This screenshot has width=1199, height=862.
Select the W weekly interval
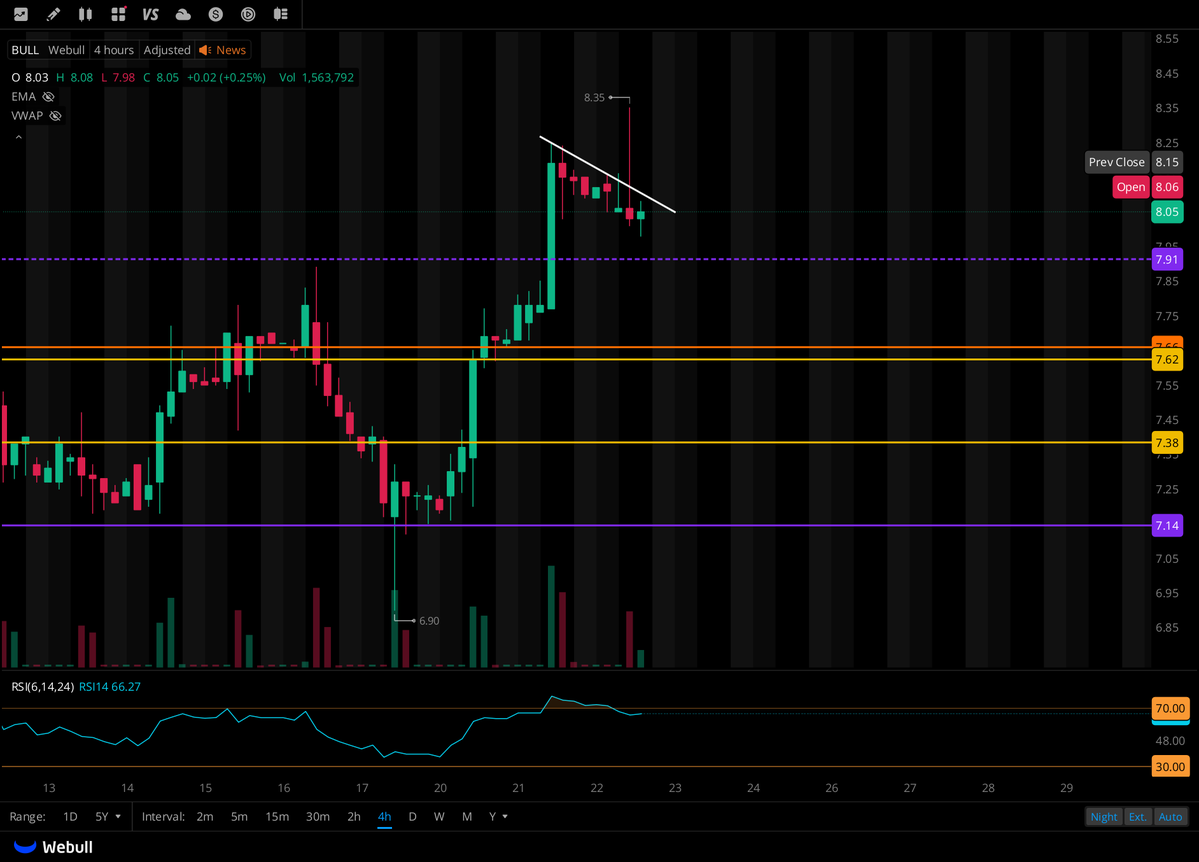(x=439, y=817)
